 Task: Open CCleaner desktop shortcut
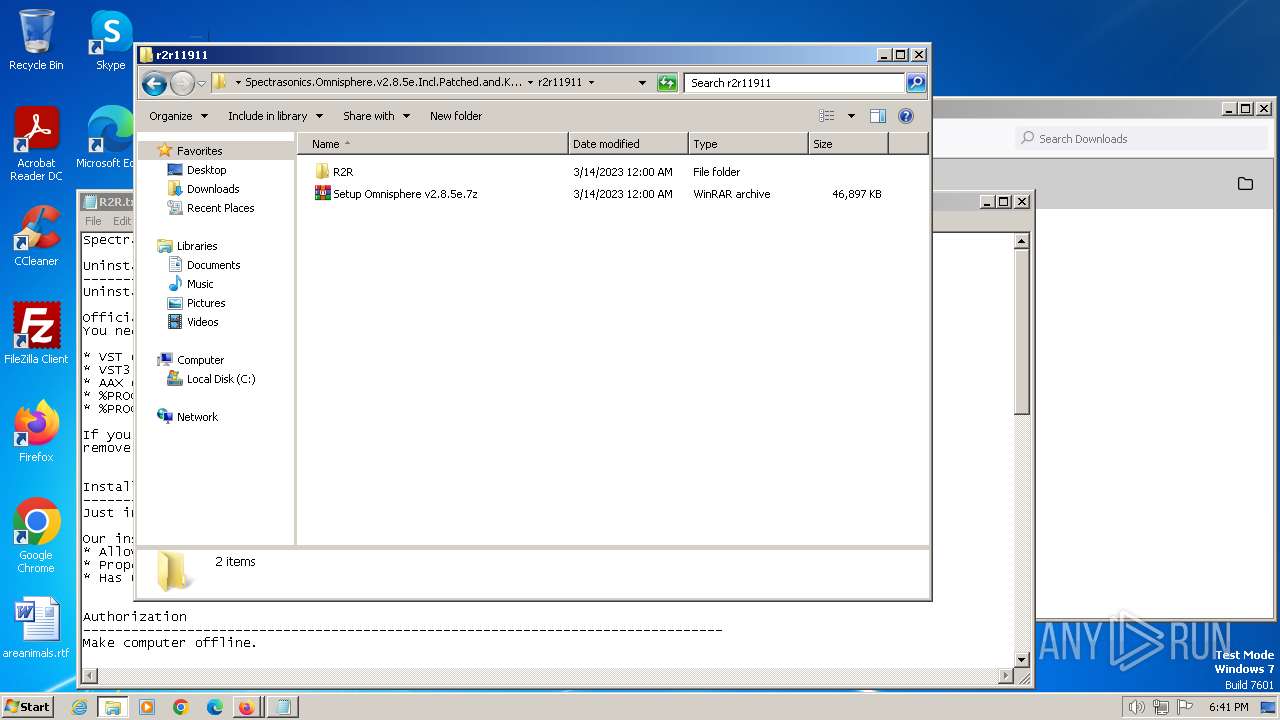coord(36,236)
